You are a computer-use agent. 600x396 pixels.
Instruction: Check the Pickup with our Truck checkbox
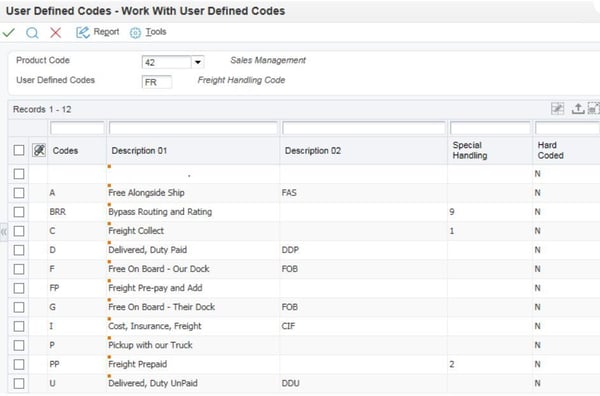(x=19, y=345)
